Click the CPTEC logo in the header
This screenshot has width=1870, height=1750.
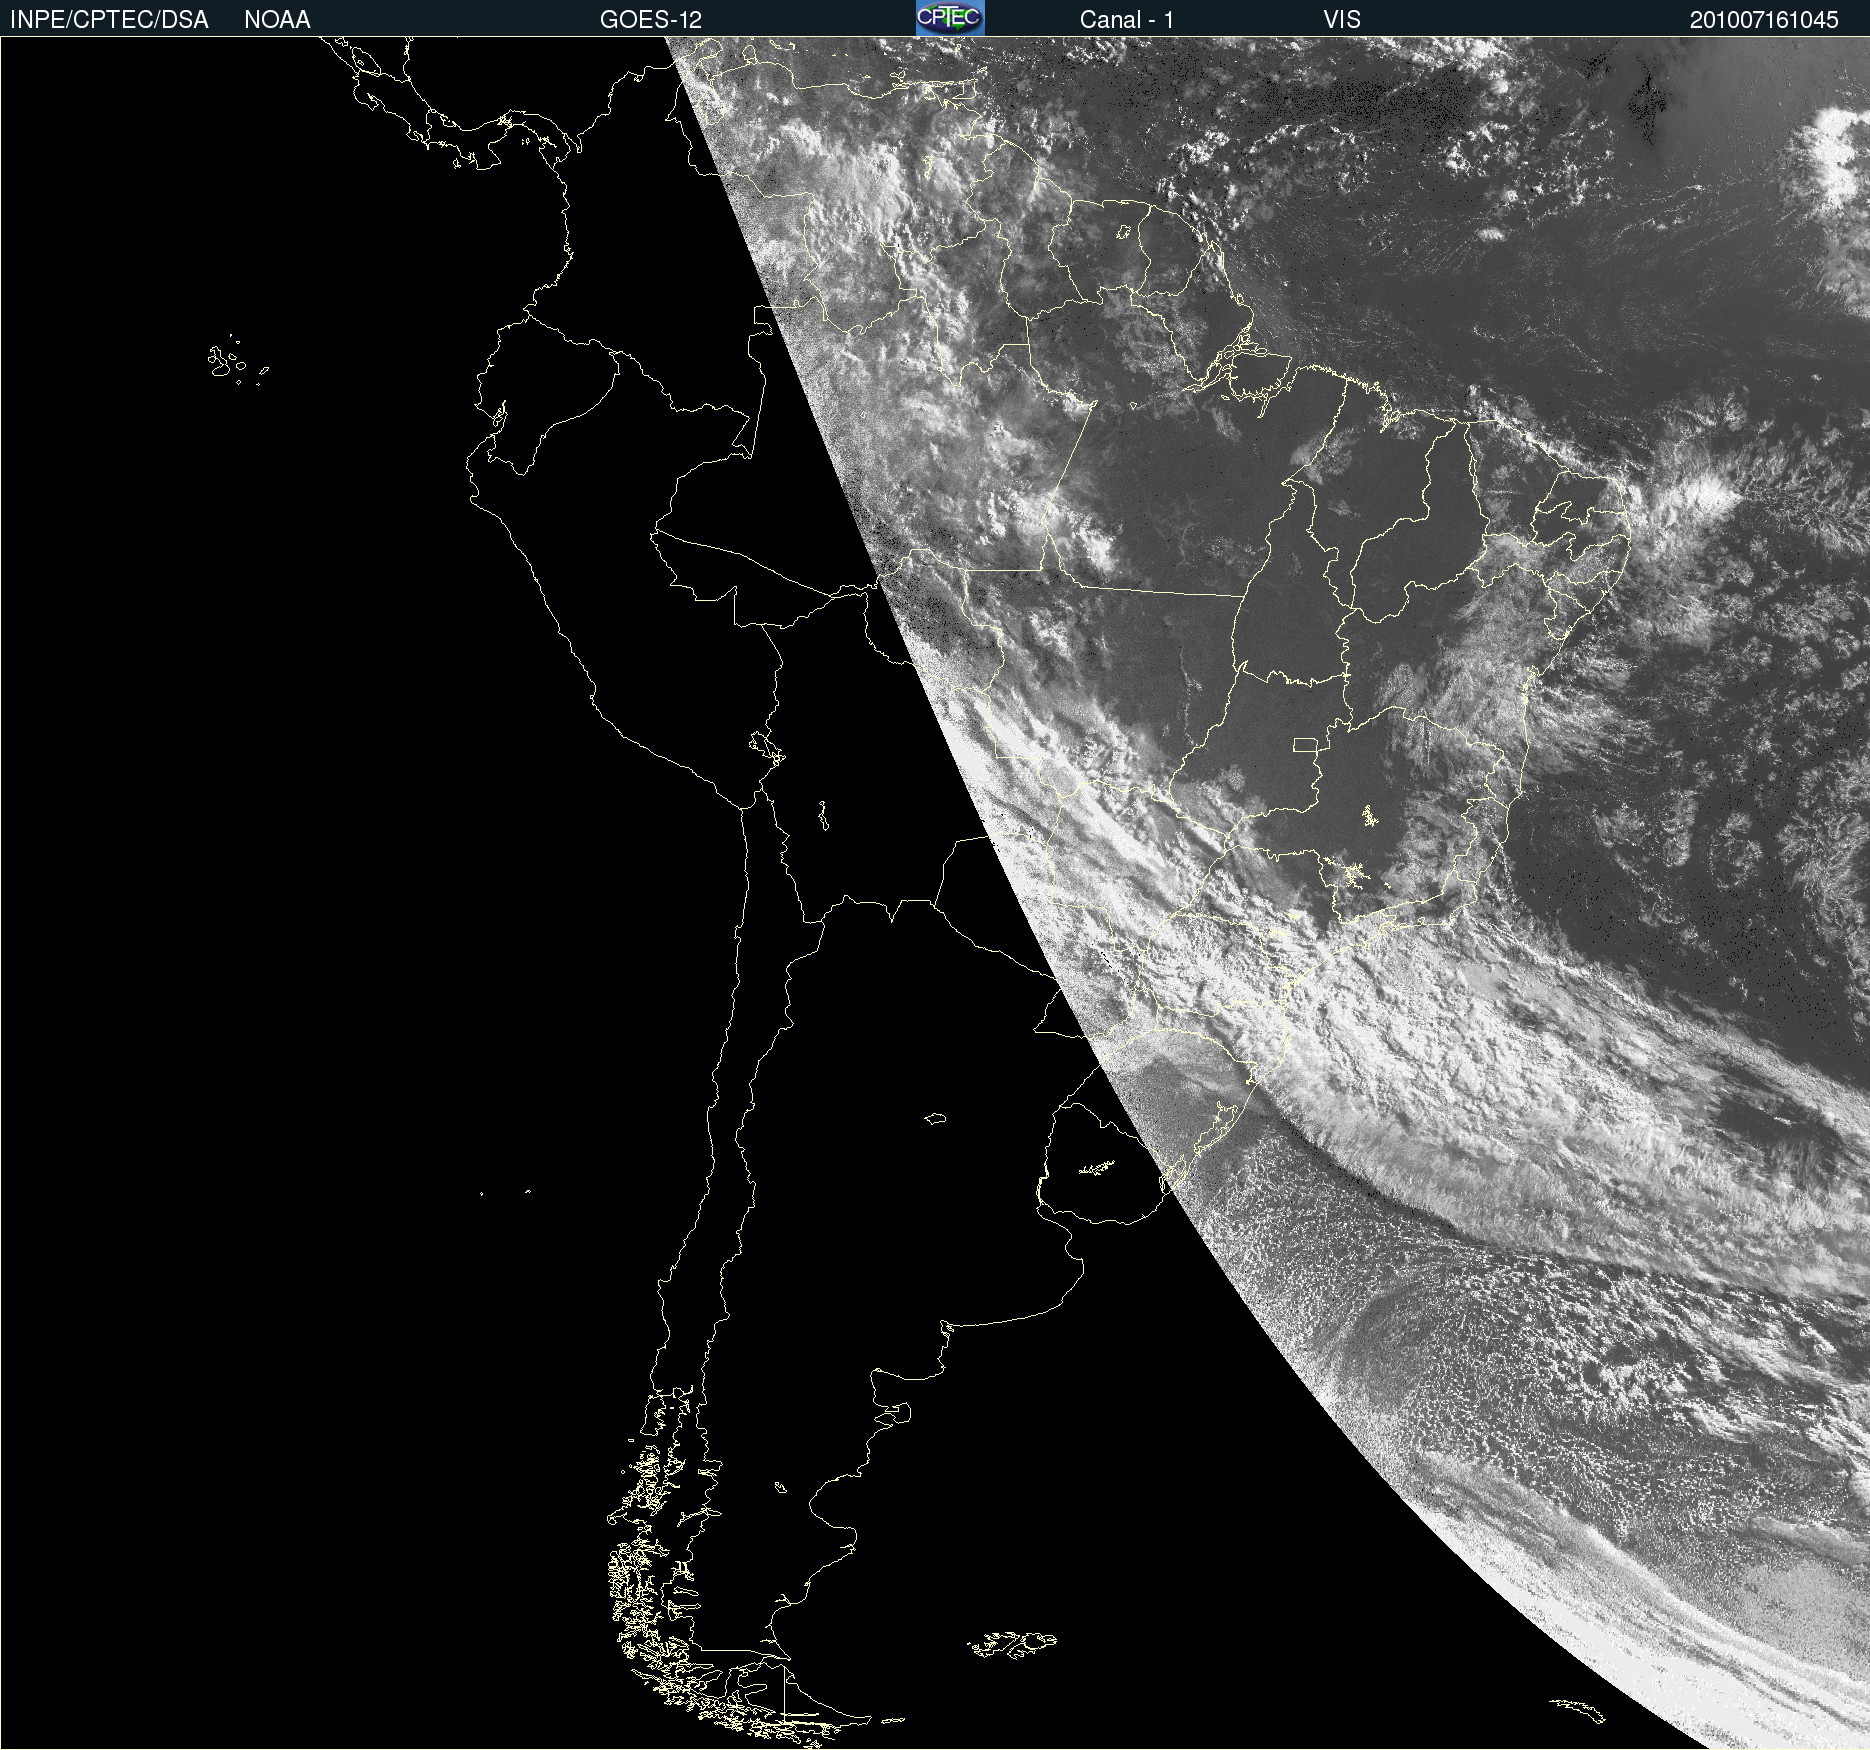coord(950,18)
